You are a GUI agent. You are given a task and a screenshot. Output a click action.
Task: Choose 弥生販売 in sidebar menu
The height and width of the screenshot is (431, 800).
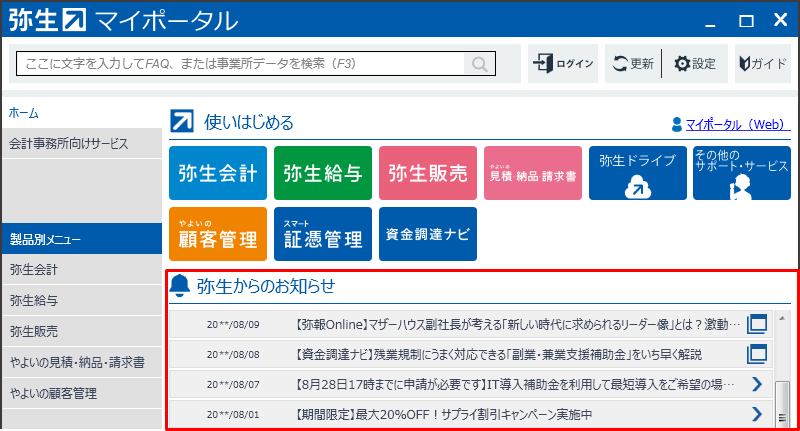click(82, 332)
